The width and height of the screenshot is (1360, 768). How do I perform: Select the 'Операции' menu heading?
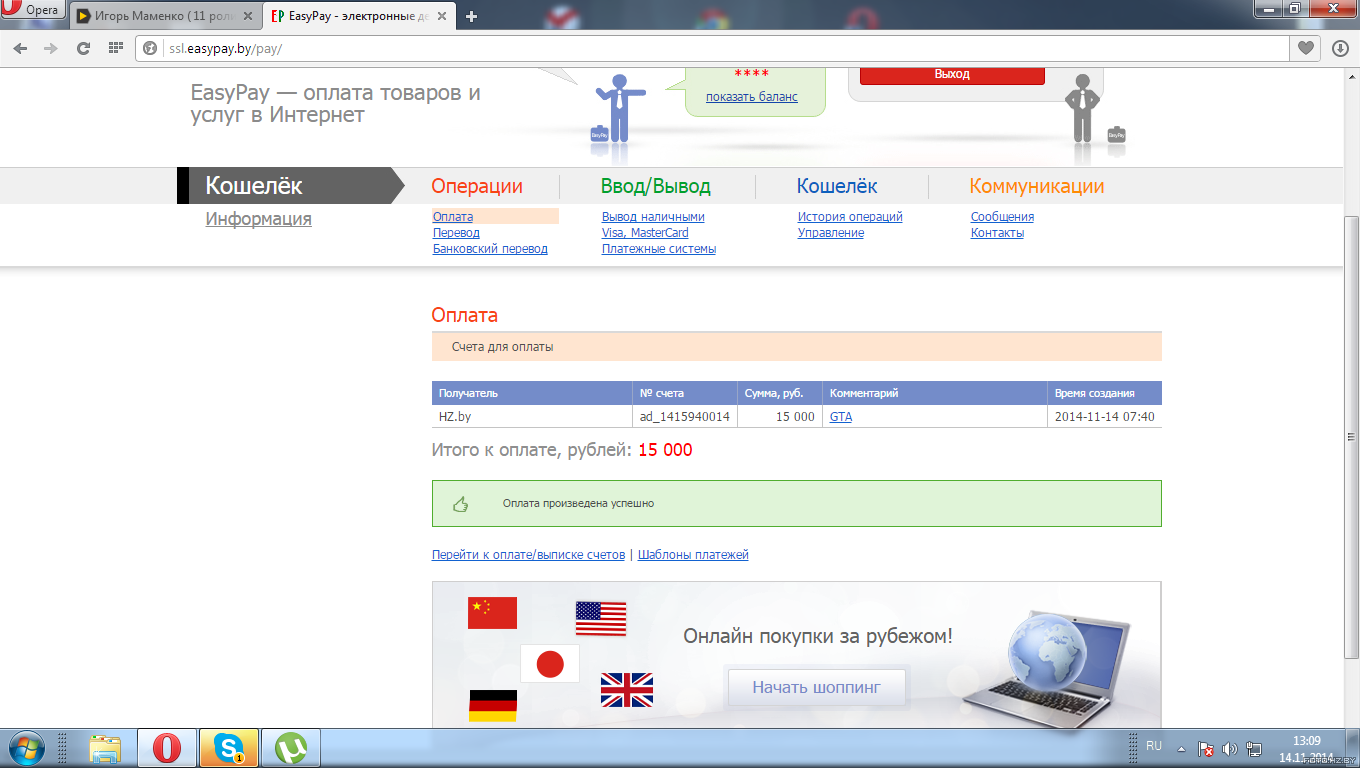tap(477, 187)
